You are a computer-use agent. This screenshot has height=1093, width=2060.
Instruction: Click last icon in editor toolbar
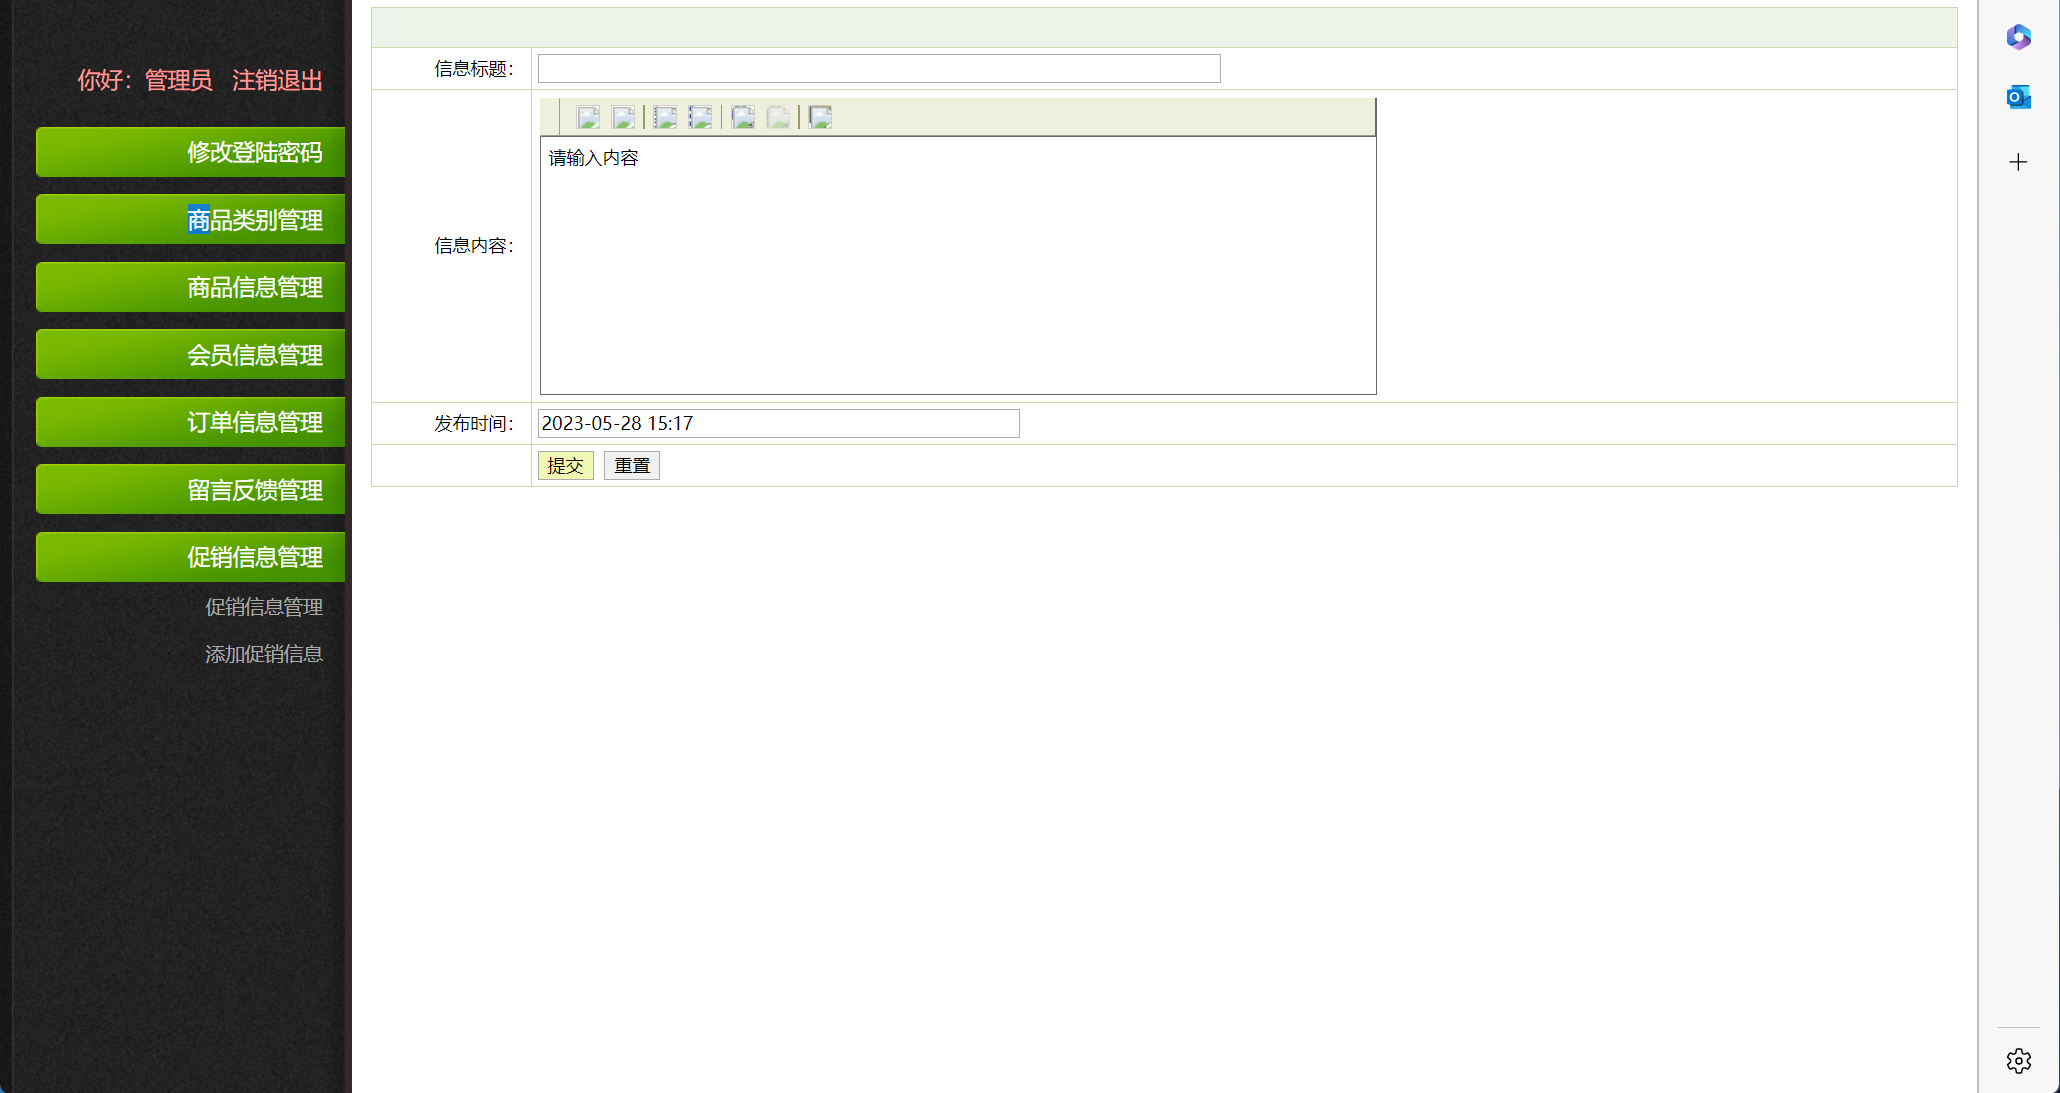pos(820,117)
